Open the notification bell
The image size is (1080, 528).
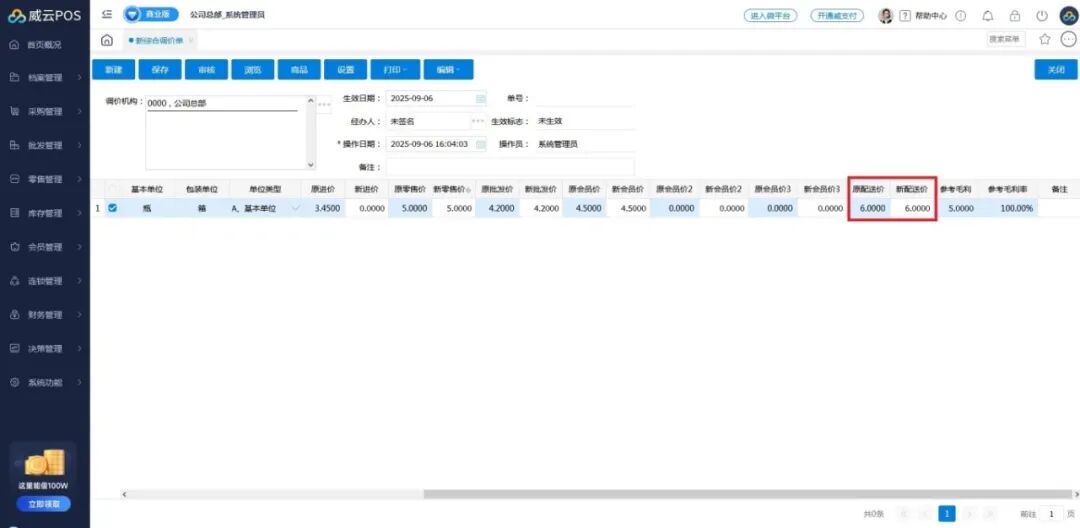(988, 16)
